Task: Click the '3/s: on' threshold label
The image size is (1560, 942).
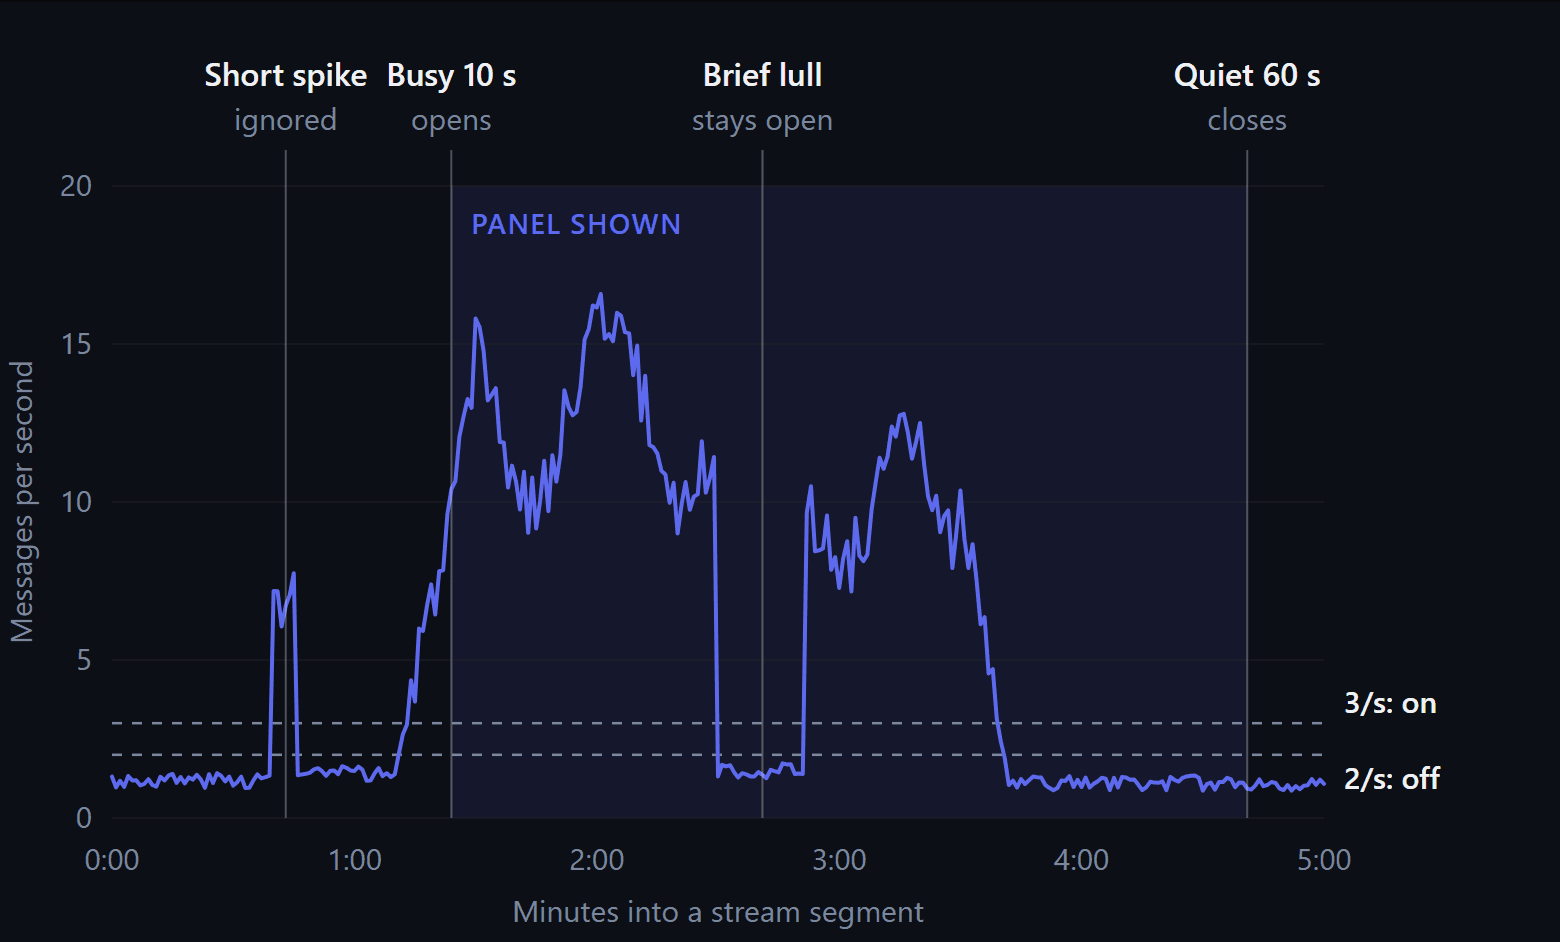Action: pos(1390,704)
